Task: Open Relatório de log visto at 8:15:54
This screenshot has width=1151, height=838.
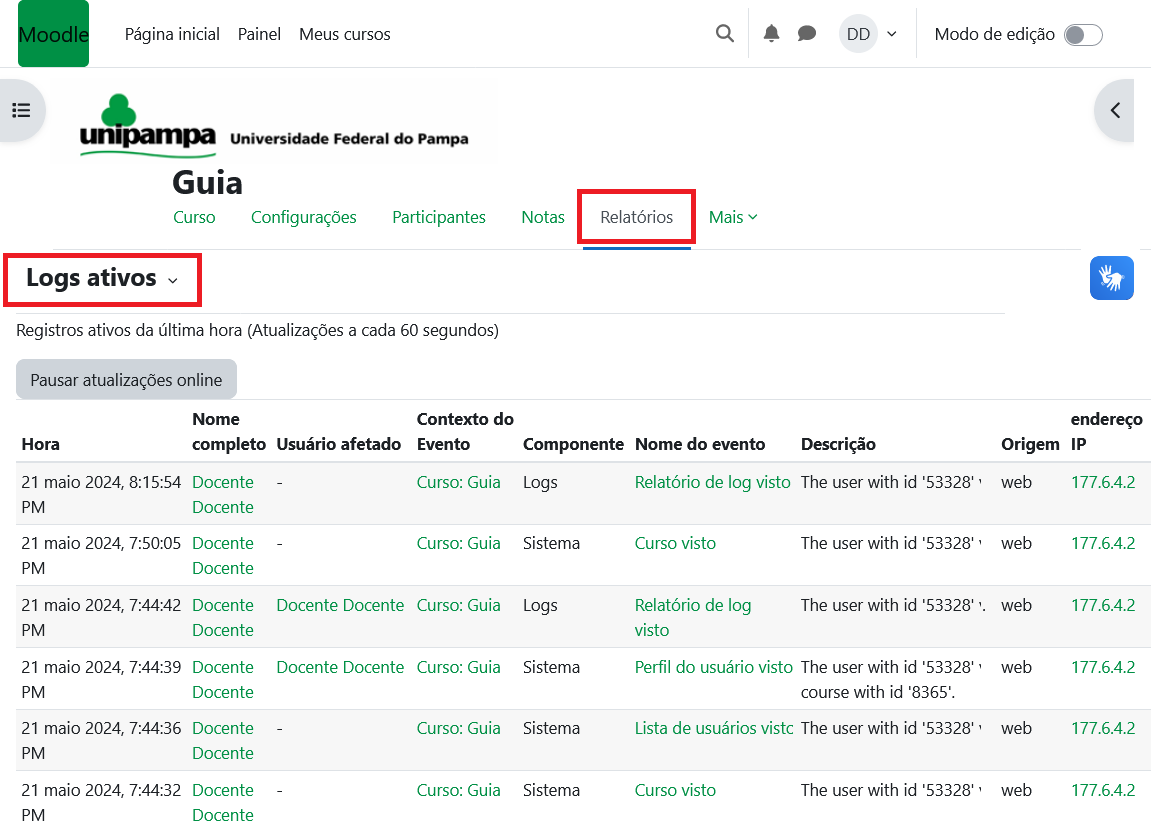Action: click(x=712, y=482)
